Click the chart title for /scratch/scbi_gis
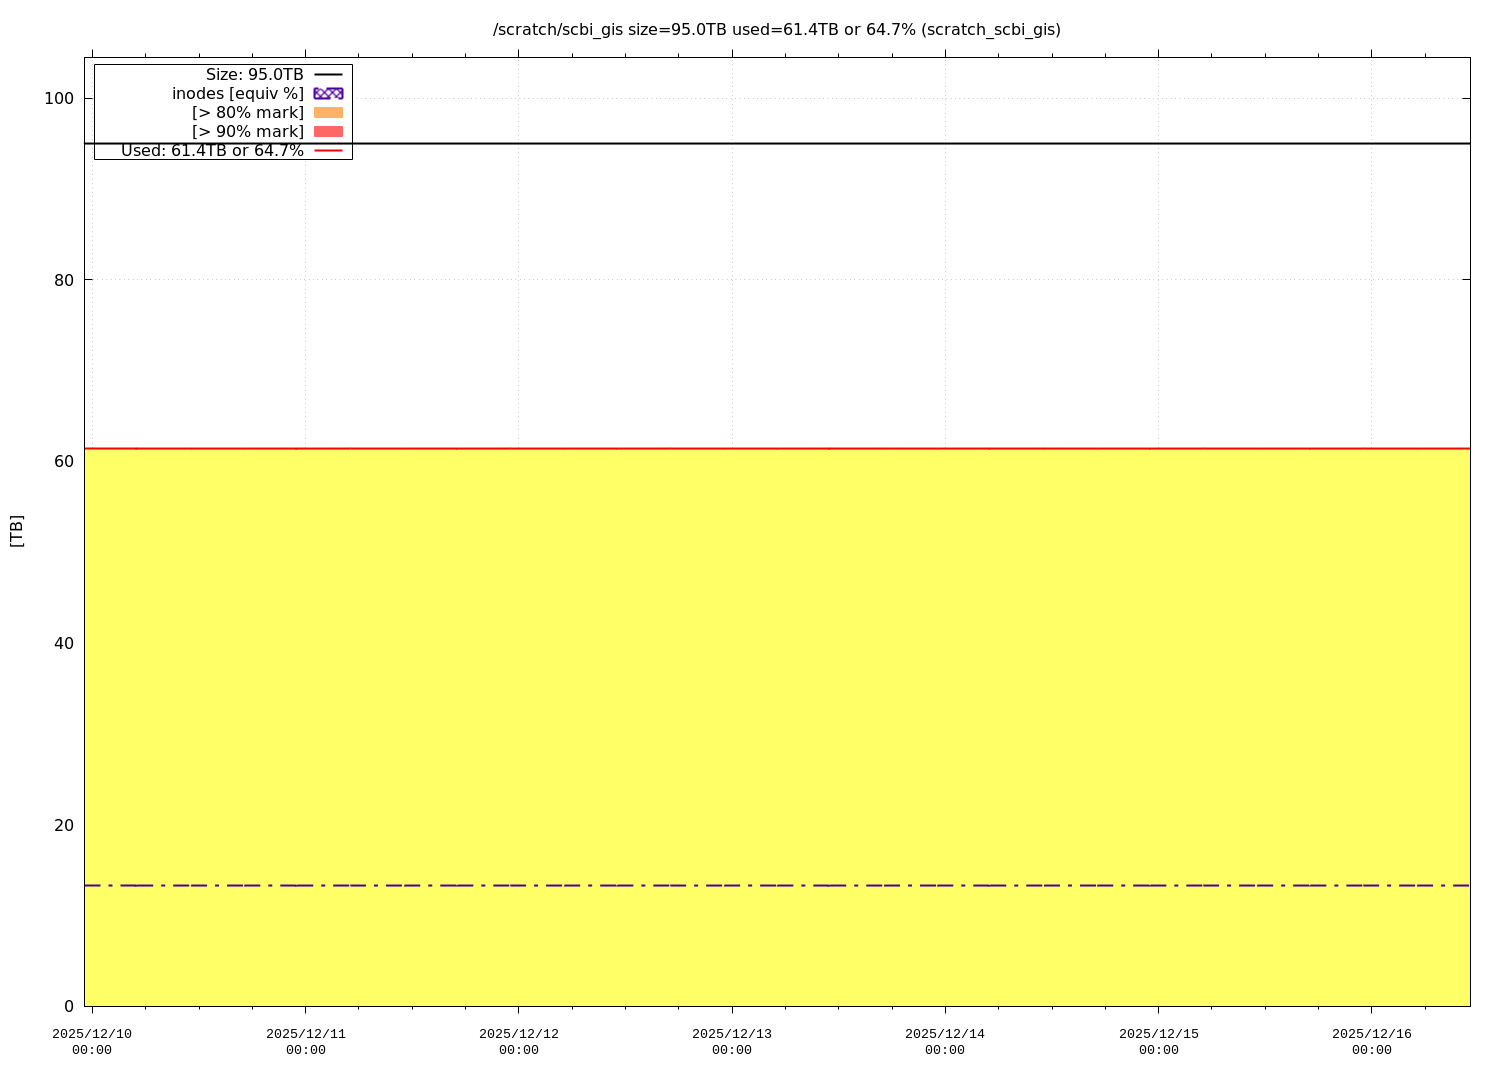The height and width of the screenshot is (1070, 1500). point(776,30)
